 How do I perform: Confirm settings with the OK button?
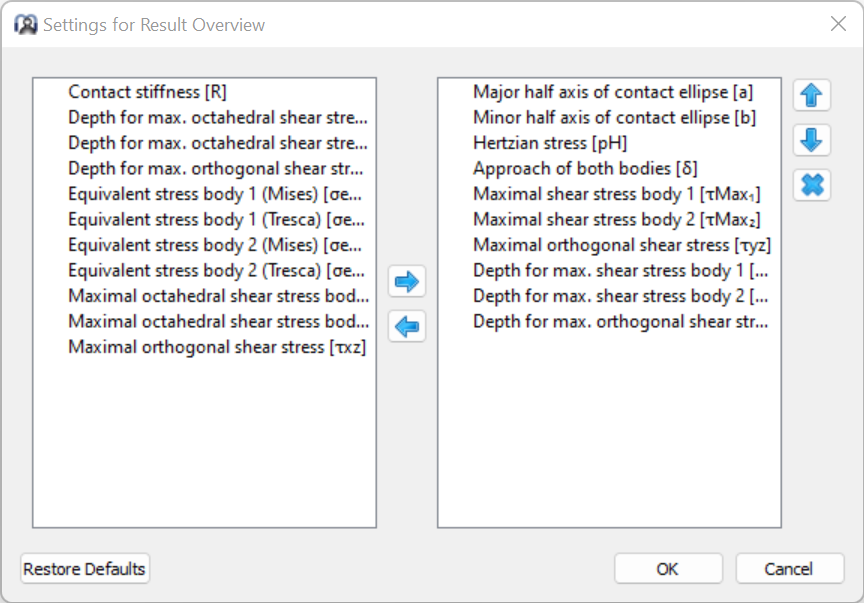pyautogui.click(x=667, y=569)
